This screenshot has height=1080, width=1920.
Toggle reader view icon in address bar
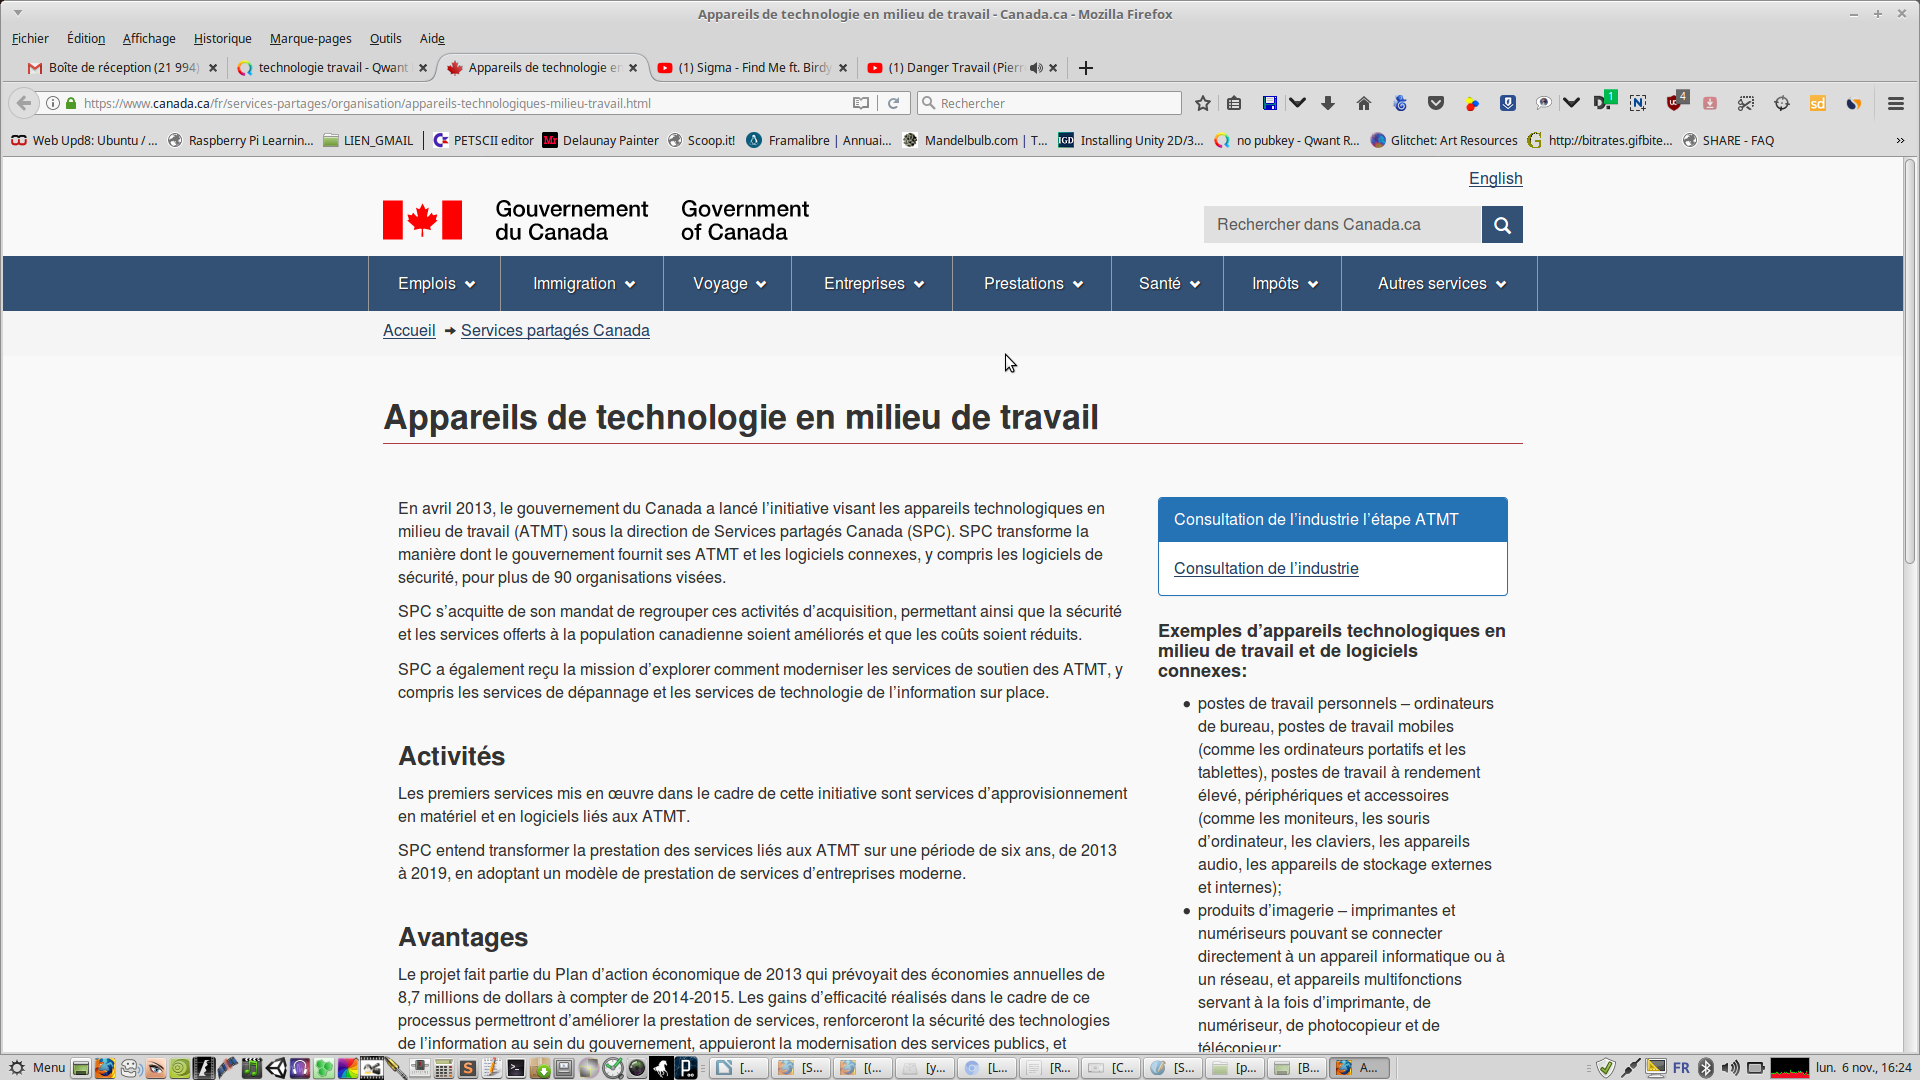[860, 103]
